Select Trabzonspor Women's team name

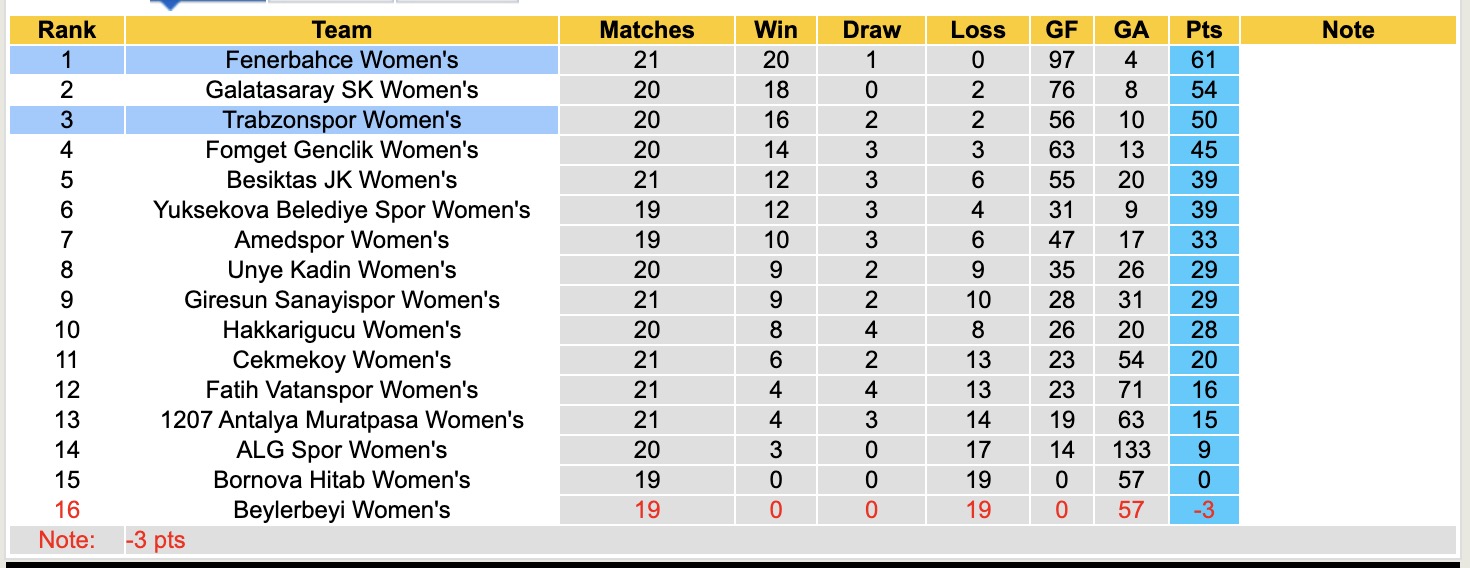tap(341, 120)
